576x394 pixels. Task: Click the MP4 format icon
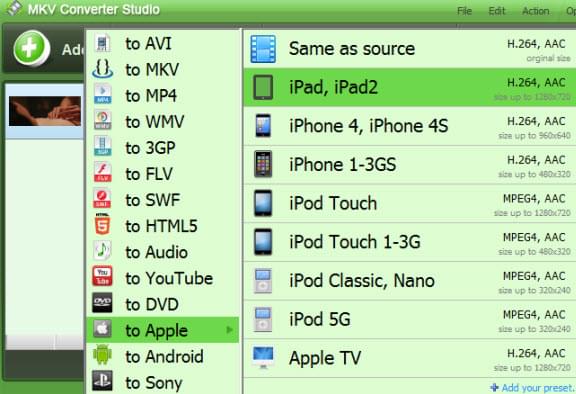(102, 95)
